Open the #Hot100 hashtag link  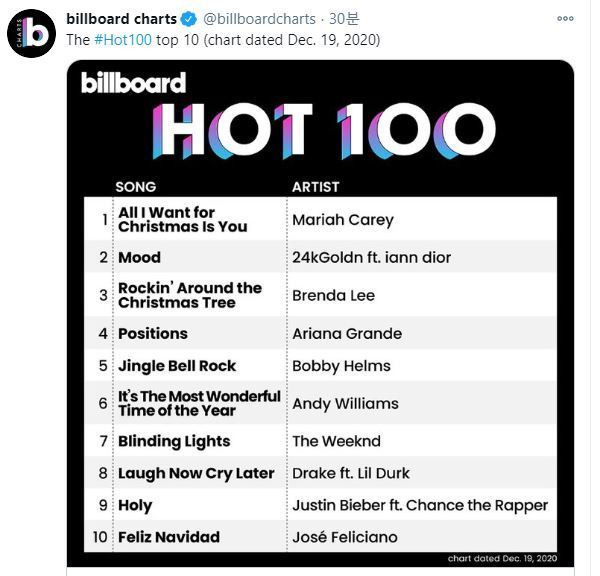(124, 39)
